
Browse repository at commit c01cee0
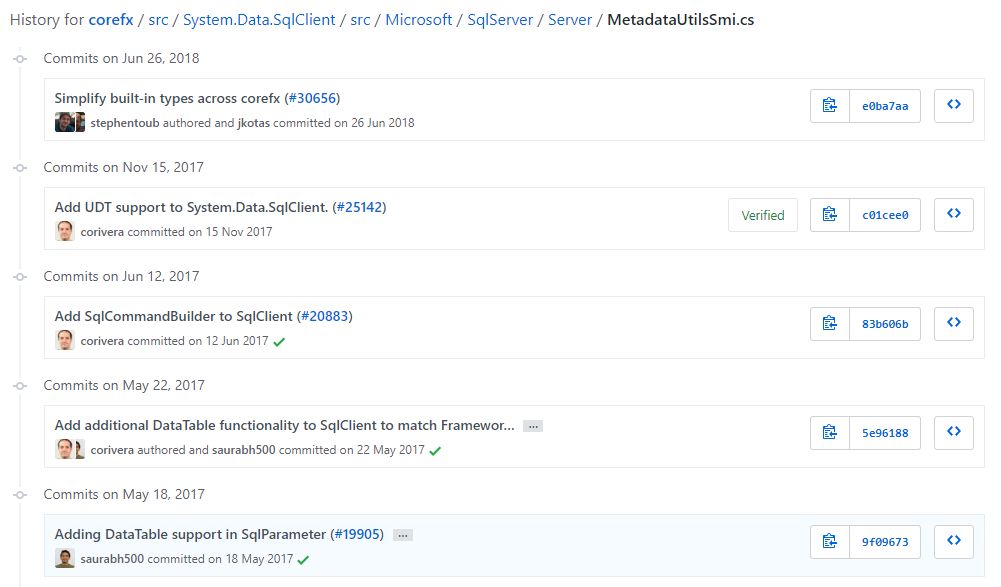pos(954,215)
